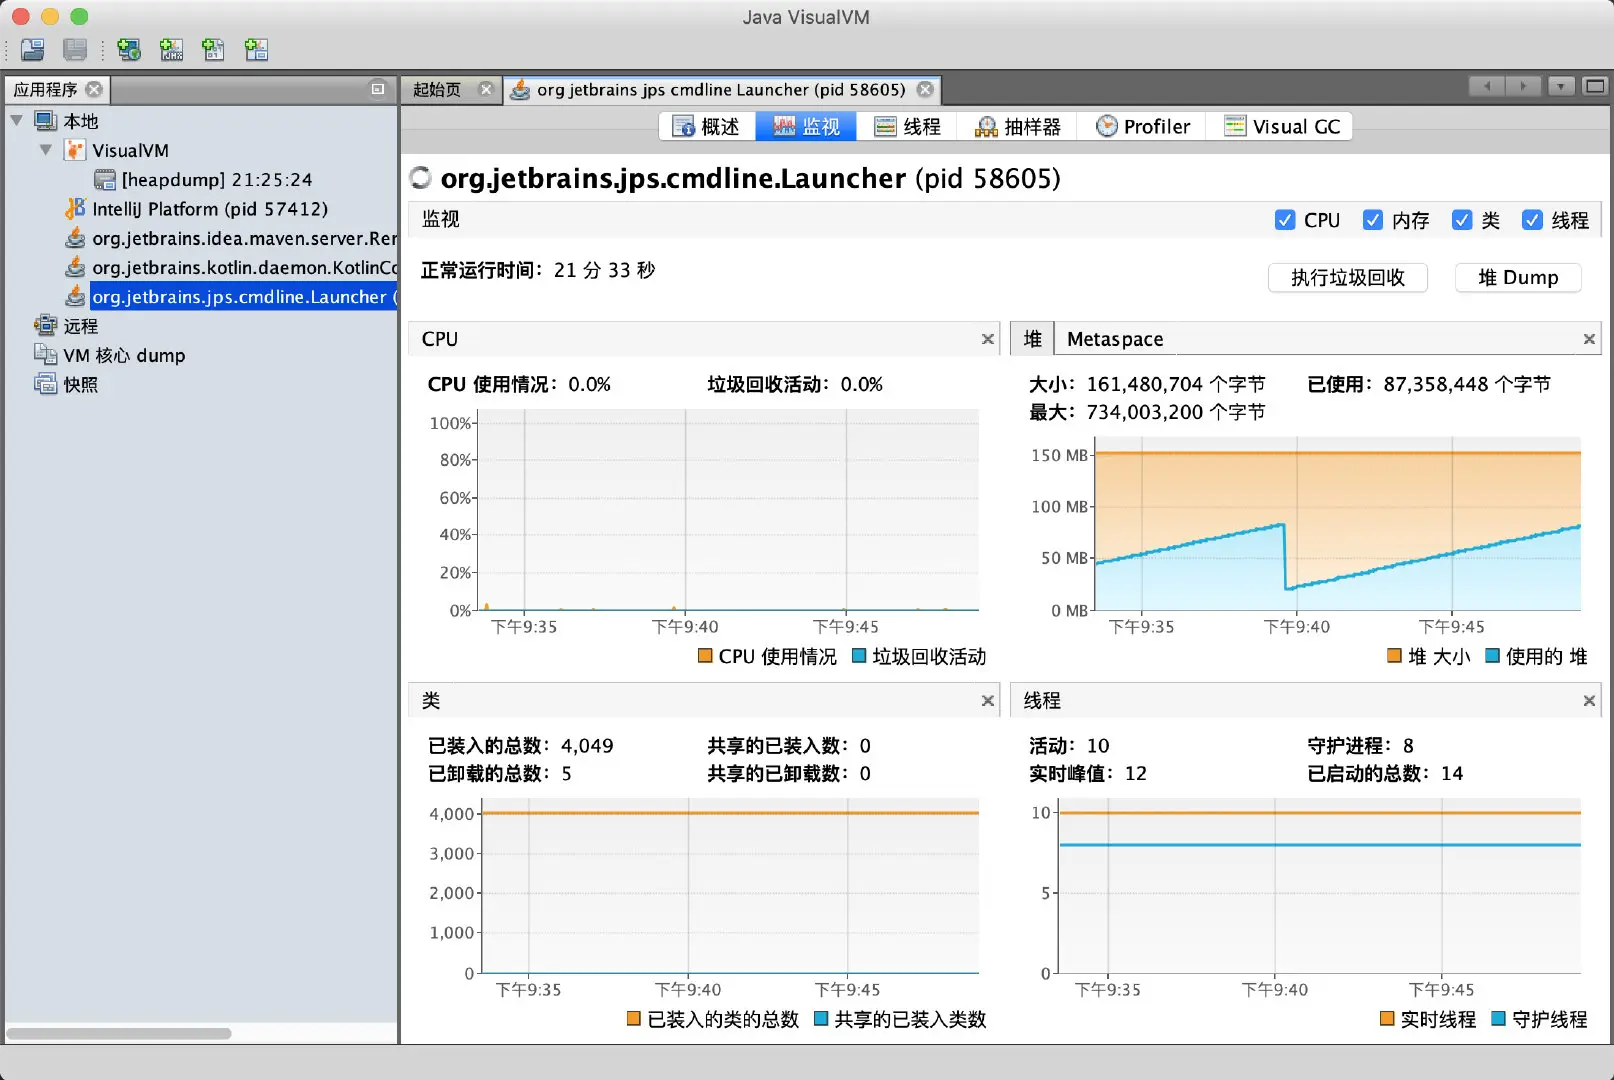Screen dimensions: 1614x1080
Task: Maximize the editor window area
Action: click(1595, 87)
